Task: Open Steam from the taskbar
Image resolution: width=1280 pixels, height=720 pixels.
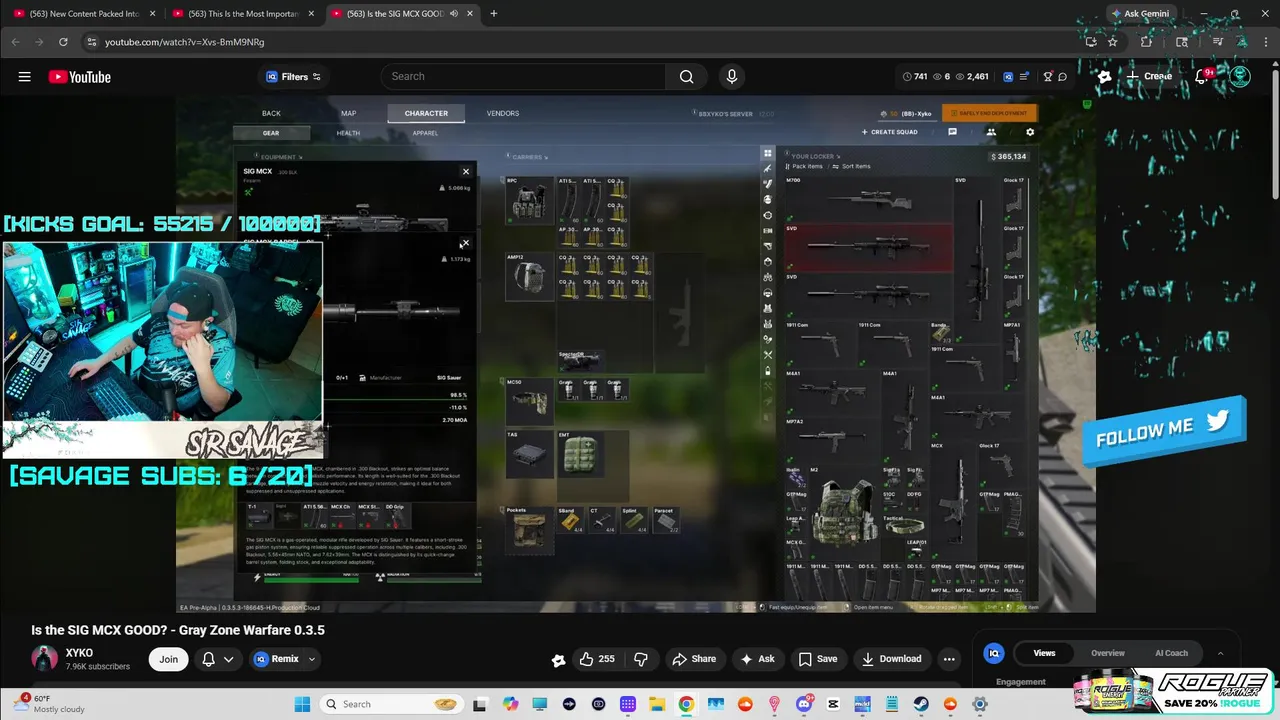Action: pos(920,704)
